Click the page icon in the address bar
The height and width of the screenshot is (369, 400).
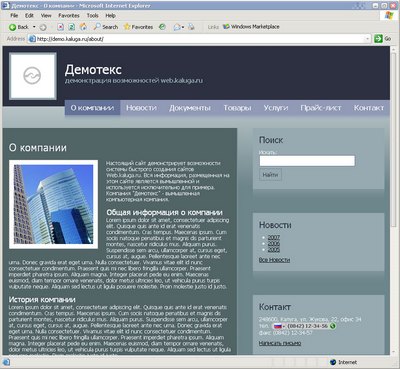coord(32,39)
